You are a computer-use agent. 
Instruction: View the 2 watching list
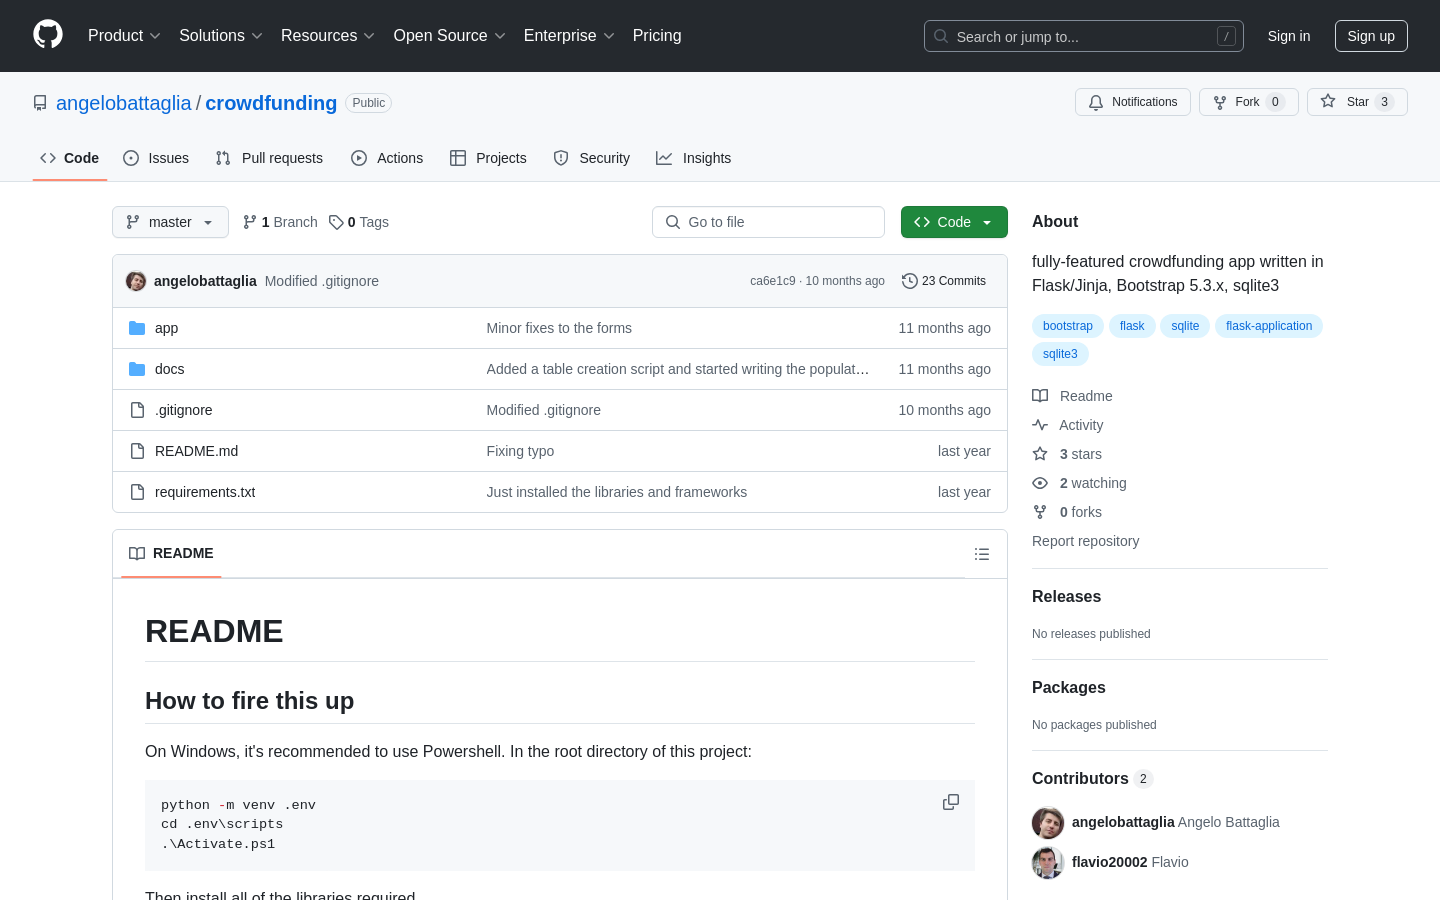click(x=1079, y=483)
